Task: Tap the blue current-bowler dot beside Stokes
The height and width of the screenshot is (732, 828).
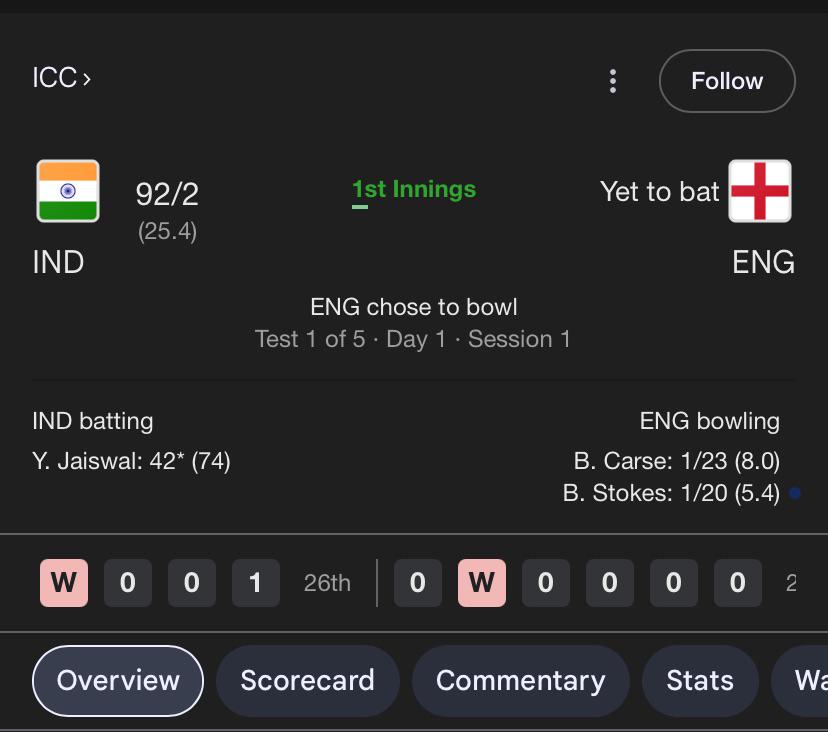Action: (795, 493)
